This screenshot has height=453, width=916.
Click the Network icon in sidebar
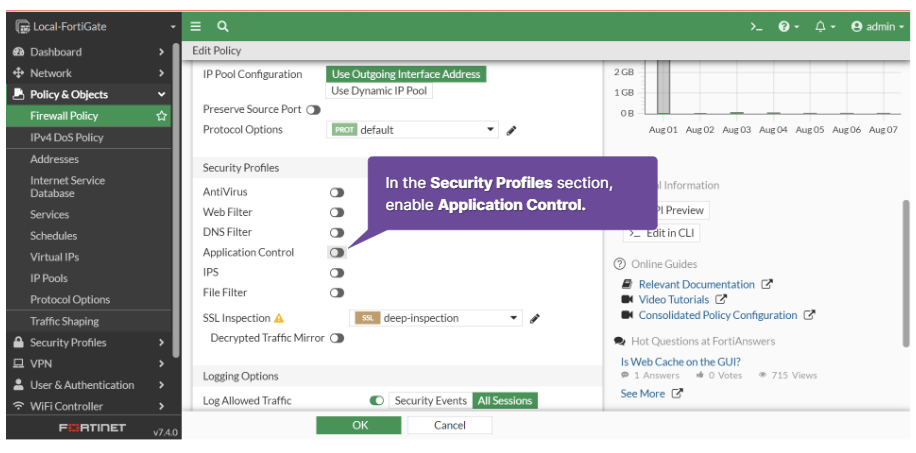point(18,73)
